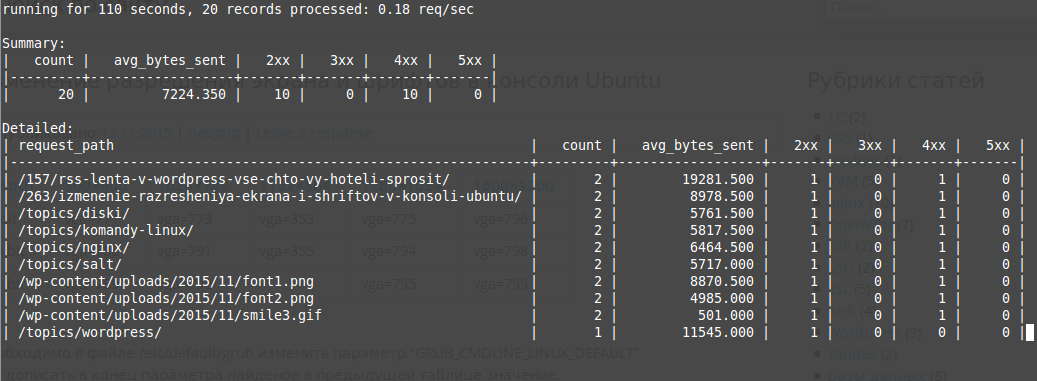Click the '/topics/komandy-linux/' request path
Image resolution: width=1037 pixels, height=381 pixels.
click(106, 230)
